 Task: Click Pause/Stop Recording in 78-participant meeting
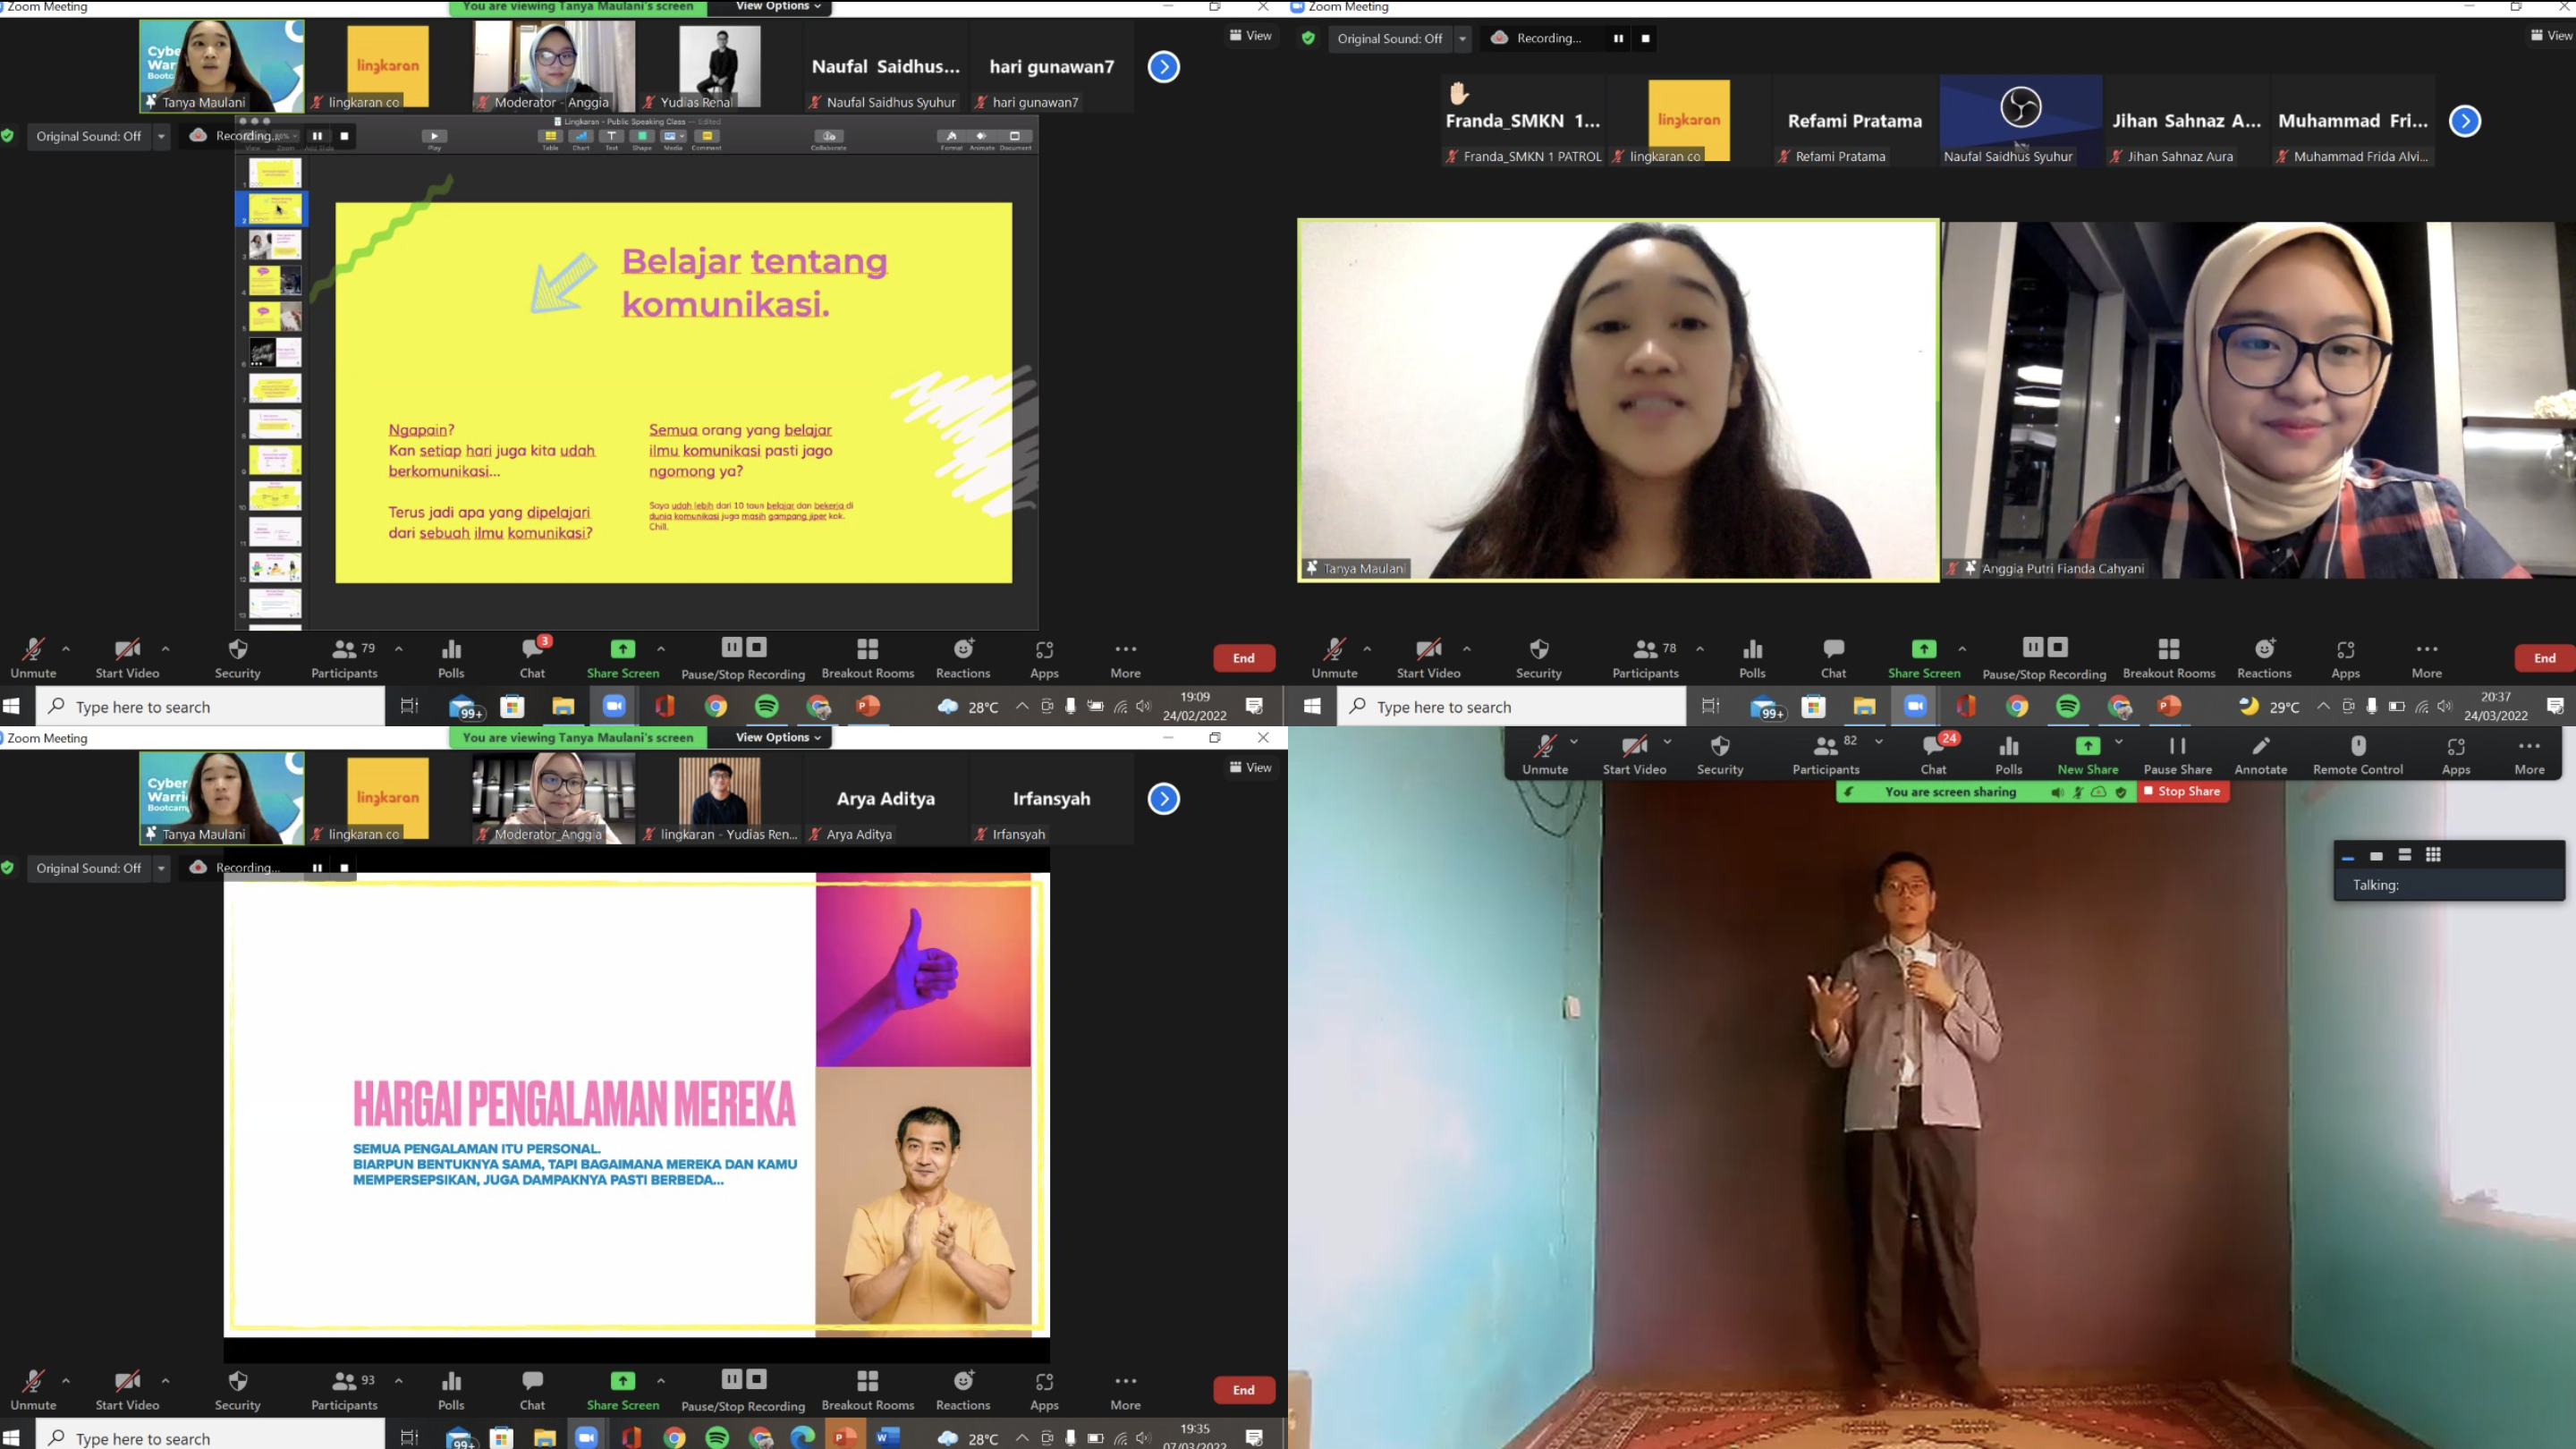(2044, 659)
